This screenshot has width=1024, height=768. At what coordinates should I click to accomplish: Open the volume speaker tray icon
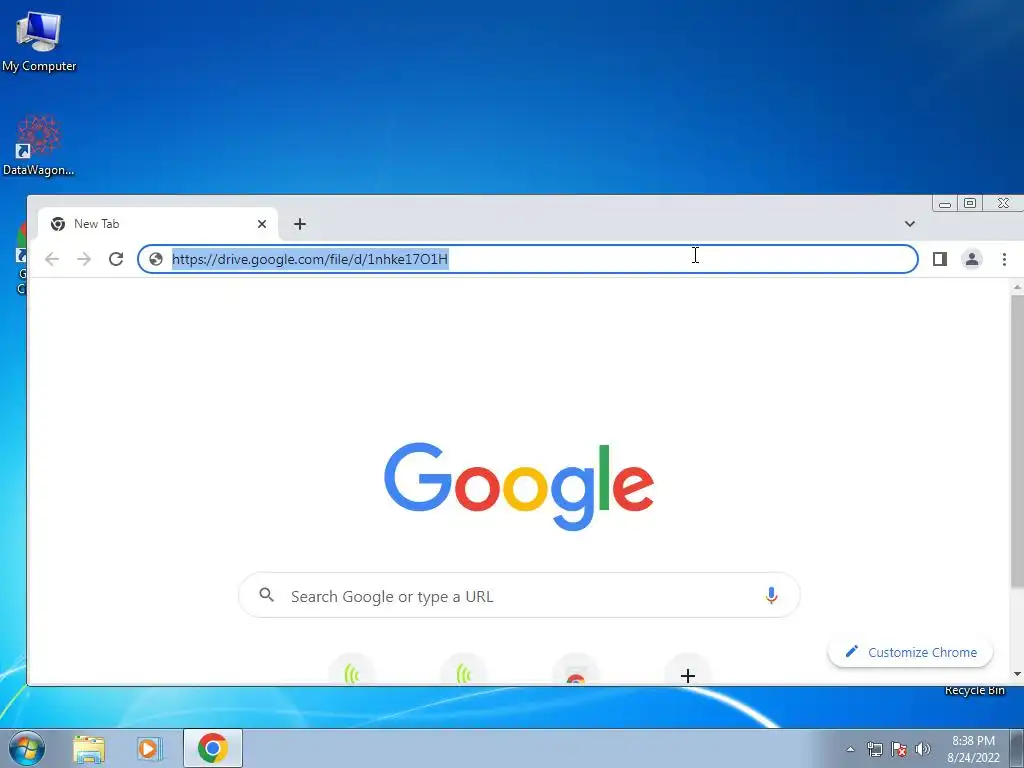pyautogui.click(x=923, y=749)
